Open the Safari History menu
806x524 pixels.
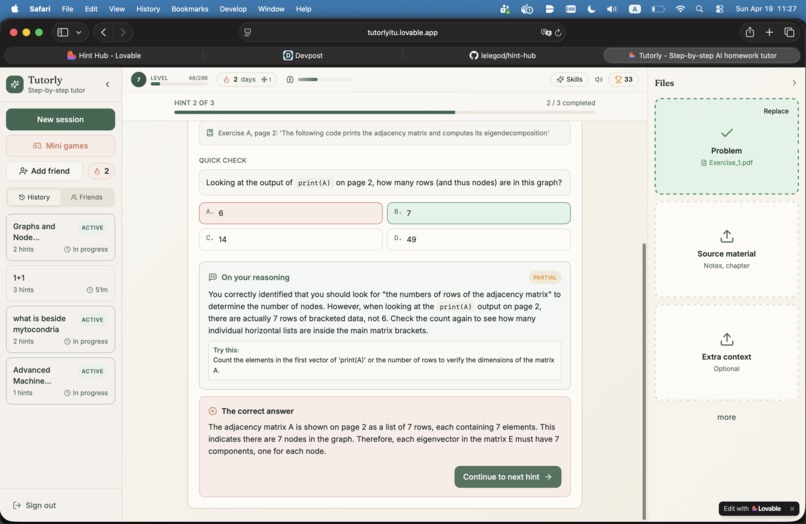148,9
